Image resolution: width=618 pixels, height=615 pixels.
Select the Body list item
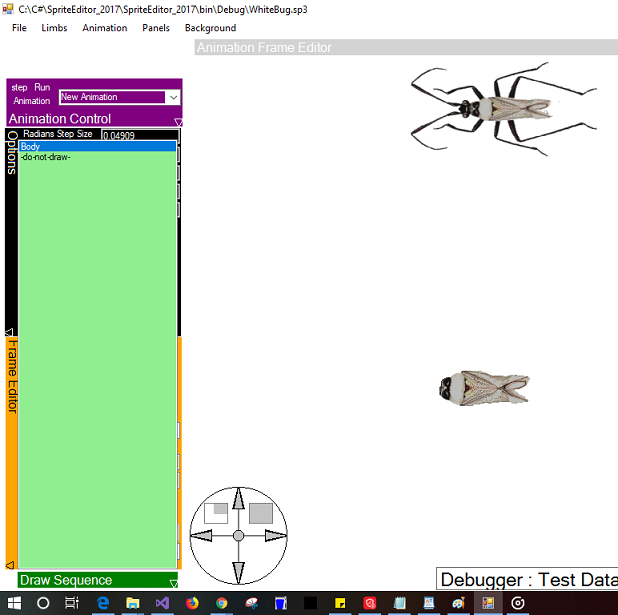(x=97, y=147)
